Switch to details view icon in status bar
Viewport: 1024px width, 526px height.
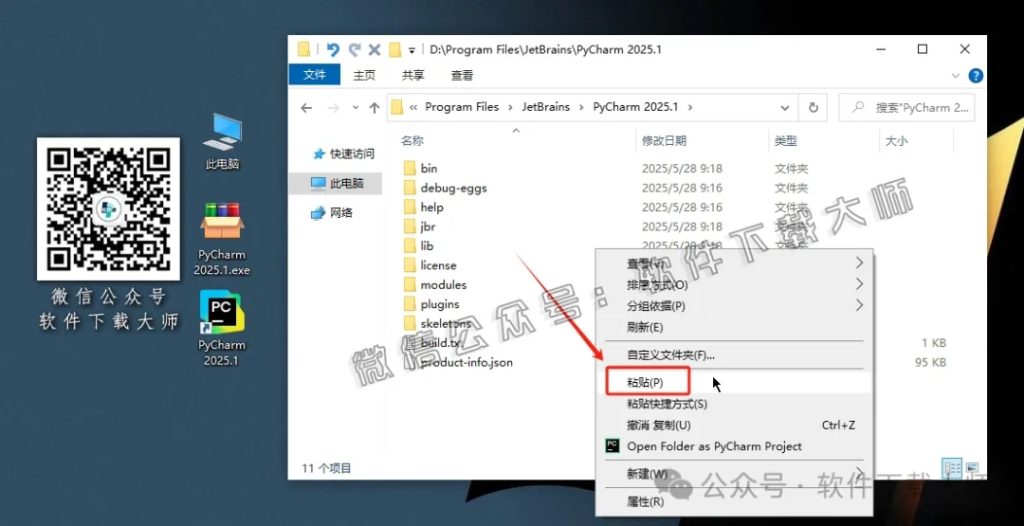click(x=952, y=468)
